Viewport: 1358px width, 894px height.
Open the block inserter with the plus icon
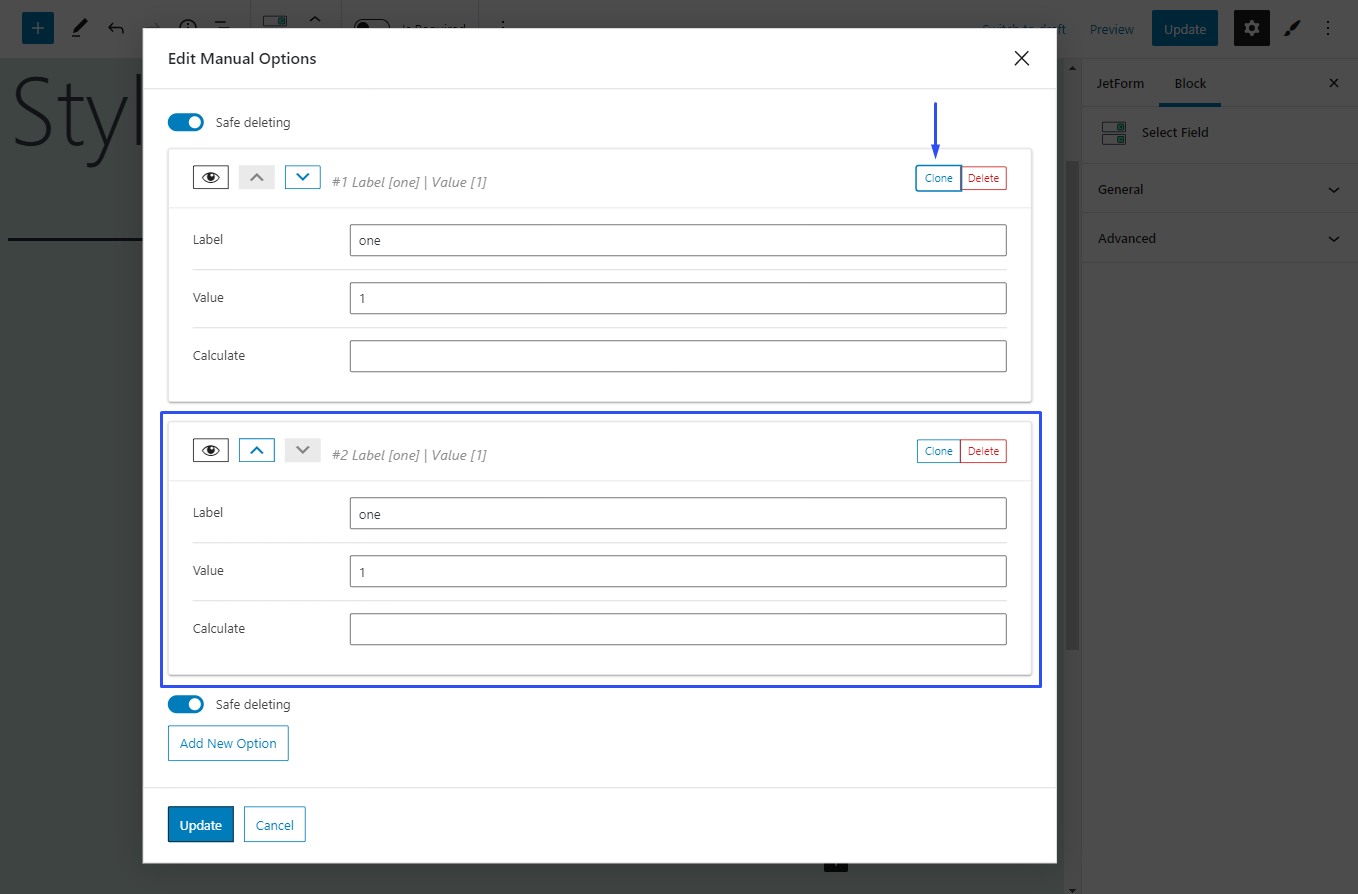[x=37, y=28]
